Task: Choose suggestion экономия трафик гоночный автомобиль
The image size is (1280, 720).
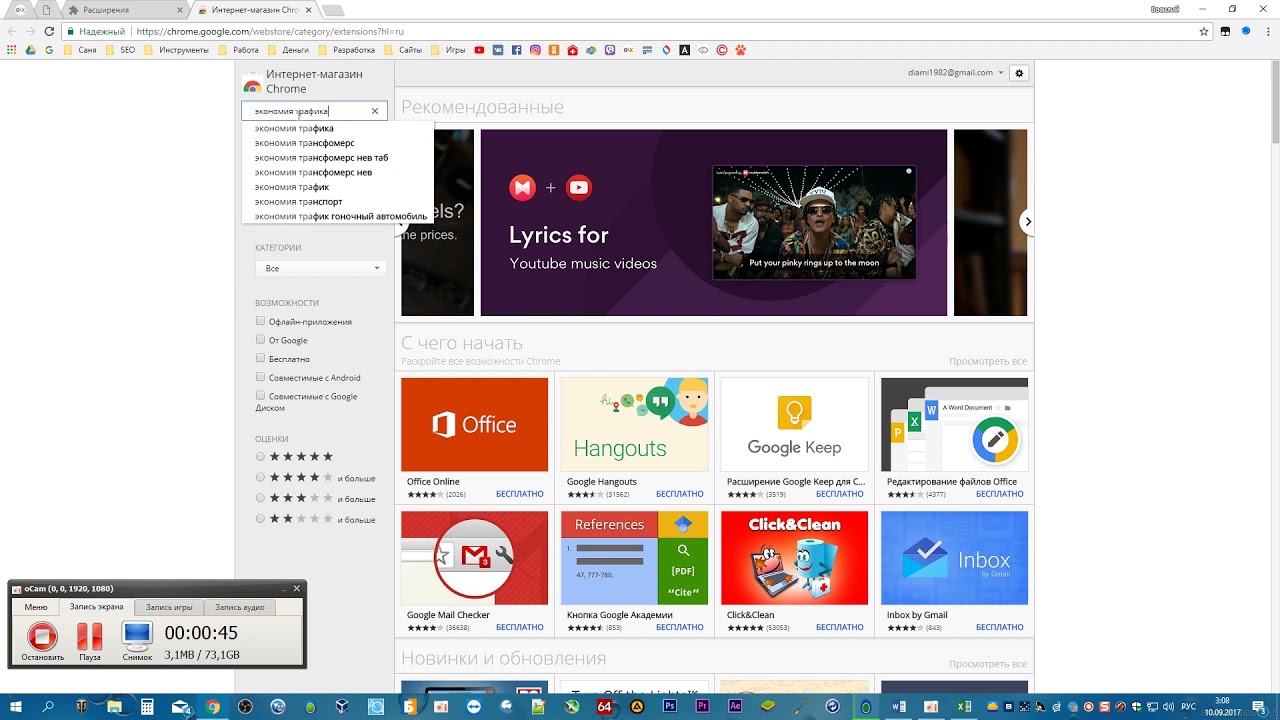Action: point(340,216)
